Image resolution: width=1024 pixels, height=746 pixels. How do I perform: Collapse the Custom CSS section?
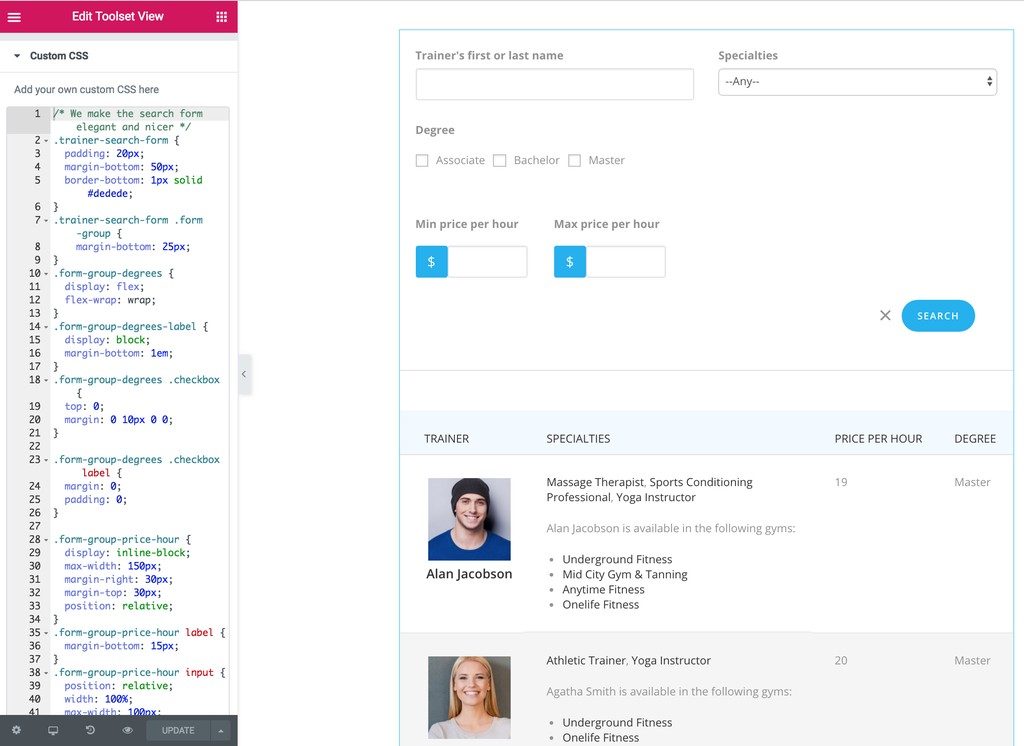point(17,56)
